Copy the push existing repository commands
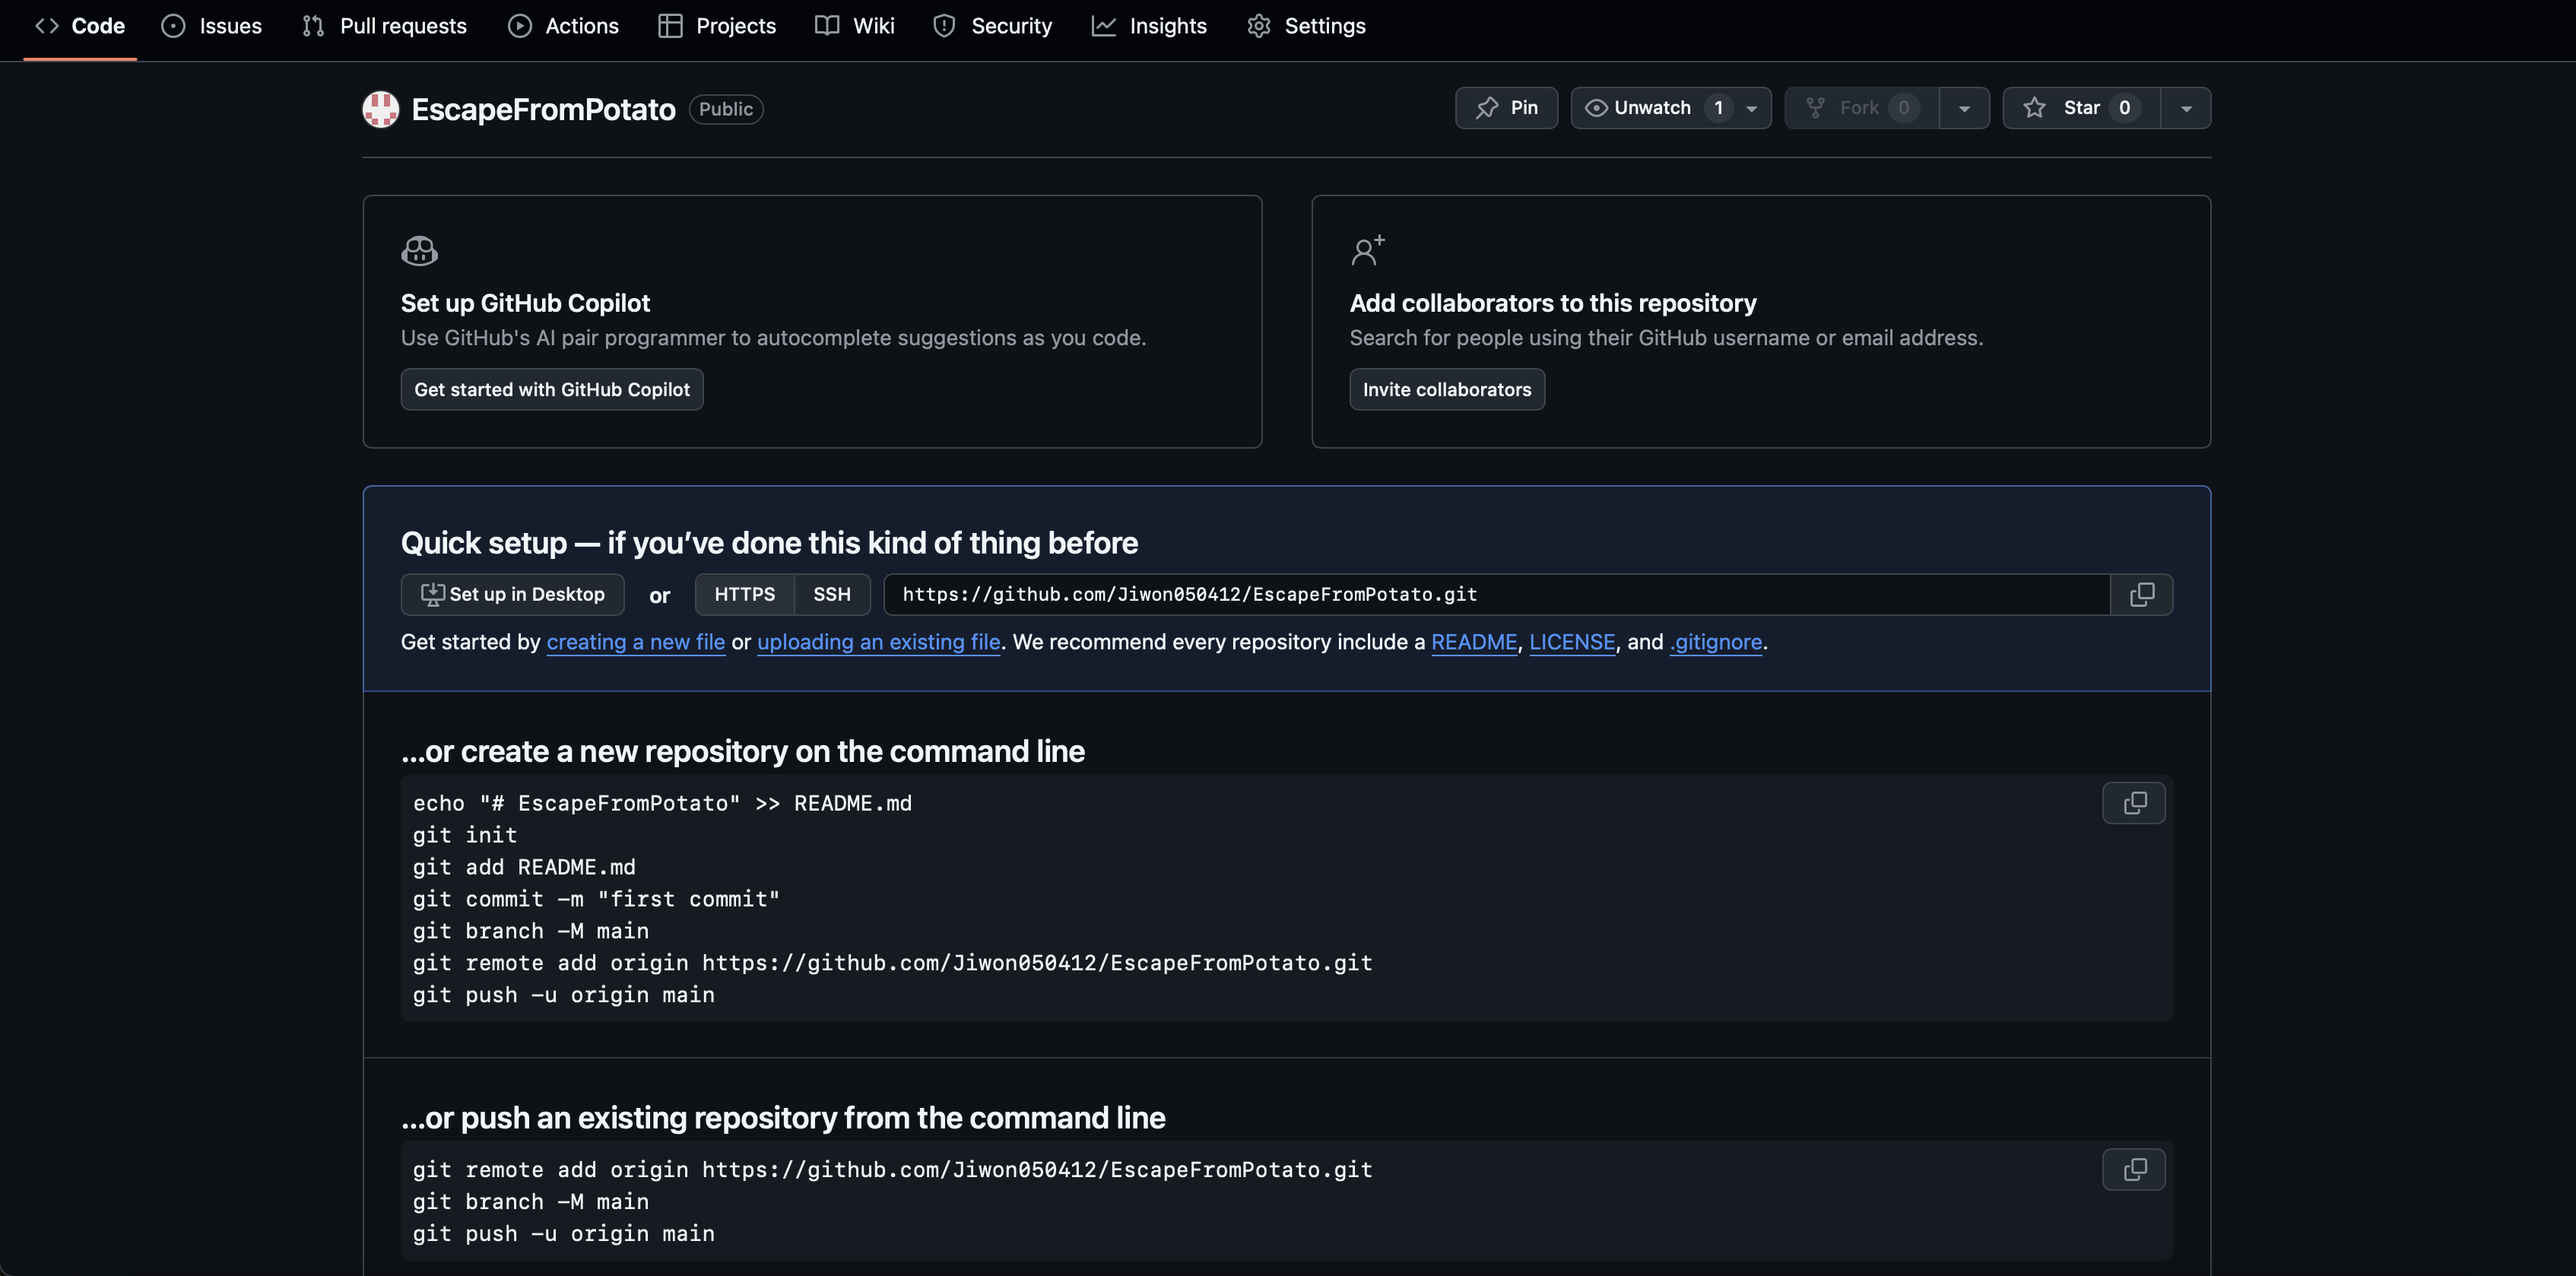Screen dimensions: 2576x1276 [x=2133, y=1169]
